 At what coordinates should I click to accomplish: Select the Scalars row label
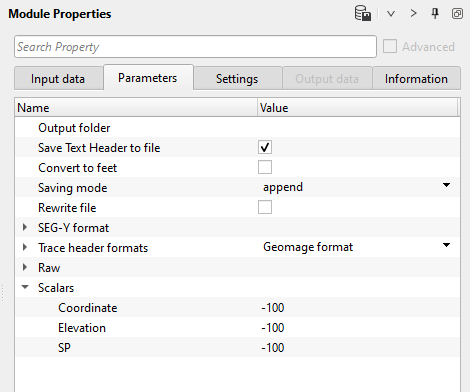[x=56, y=288]
